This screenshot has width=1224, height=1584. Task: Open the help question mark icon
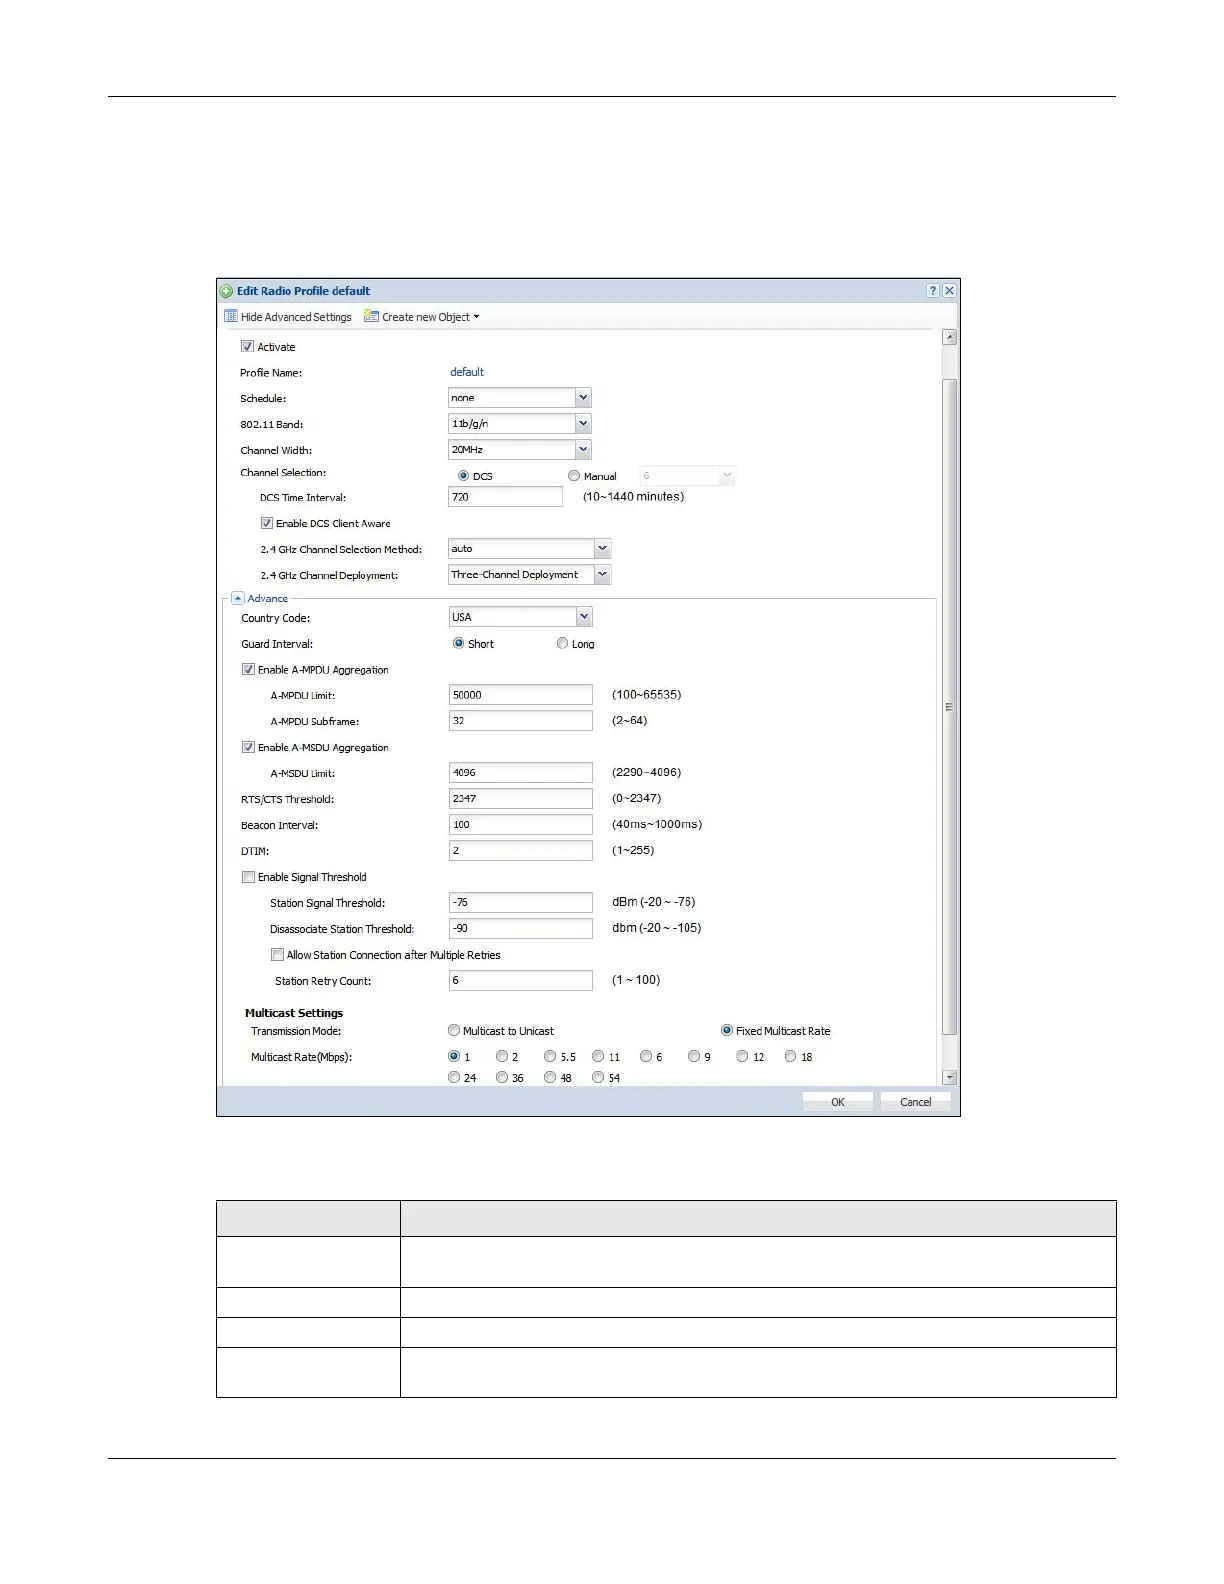point(933,291)
